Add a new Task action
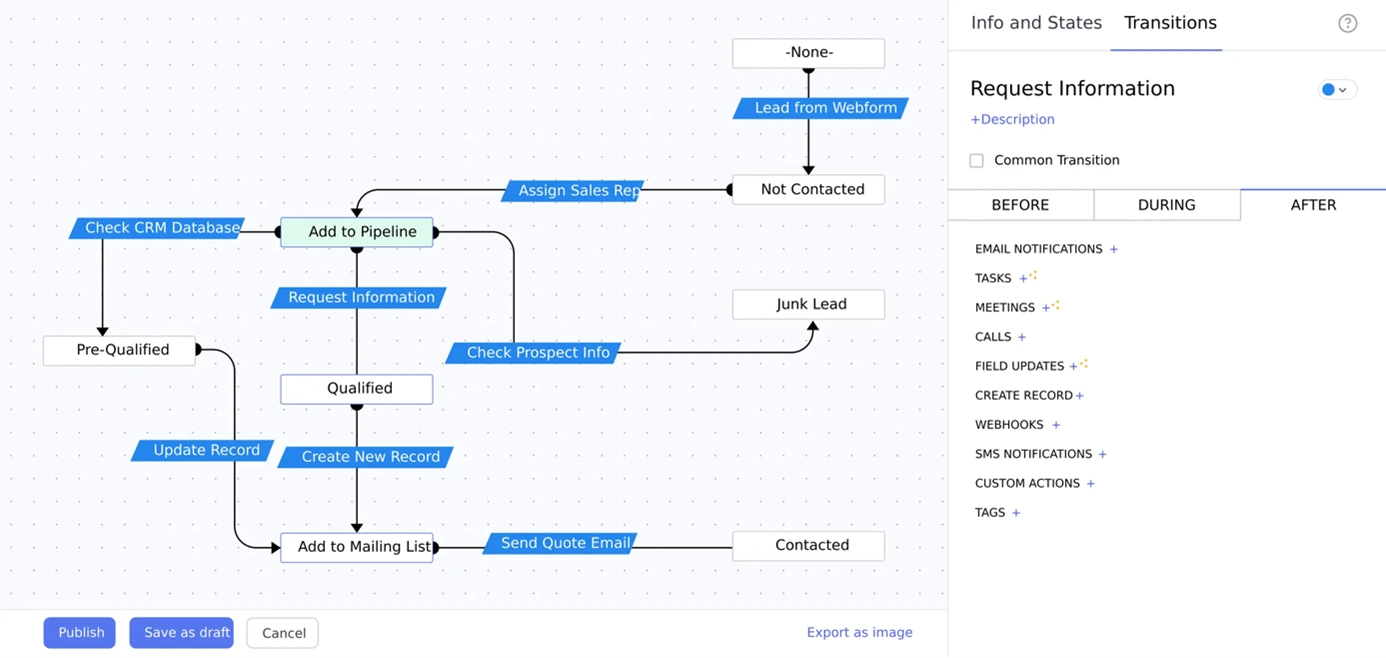This screenshot has height=658, width=1386. click(1022, 277)
